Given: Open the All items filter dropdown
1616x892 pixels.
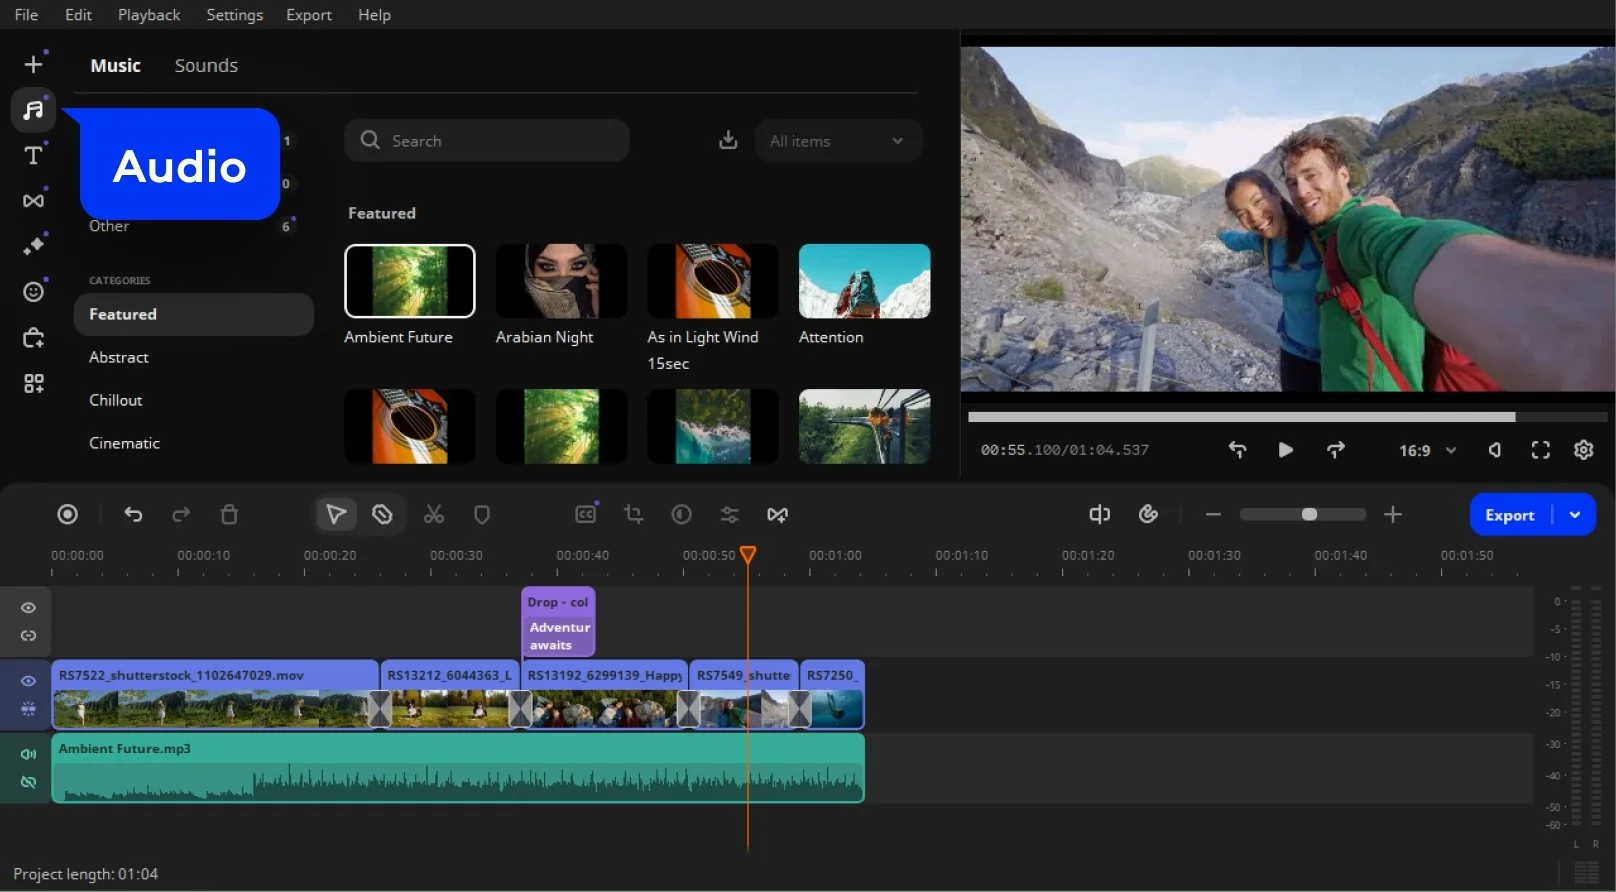Looking at the screenshot, I should tap(837, 141).
